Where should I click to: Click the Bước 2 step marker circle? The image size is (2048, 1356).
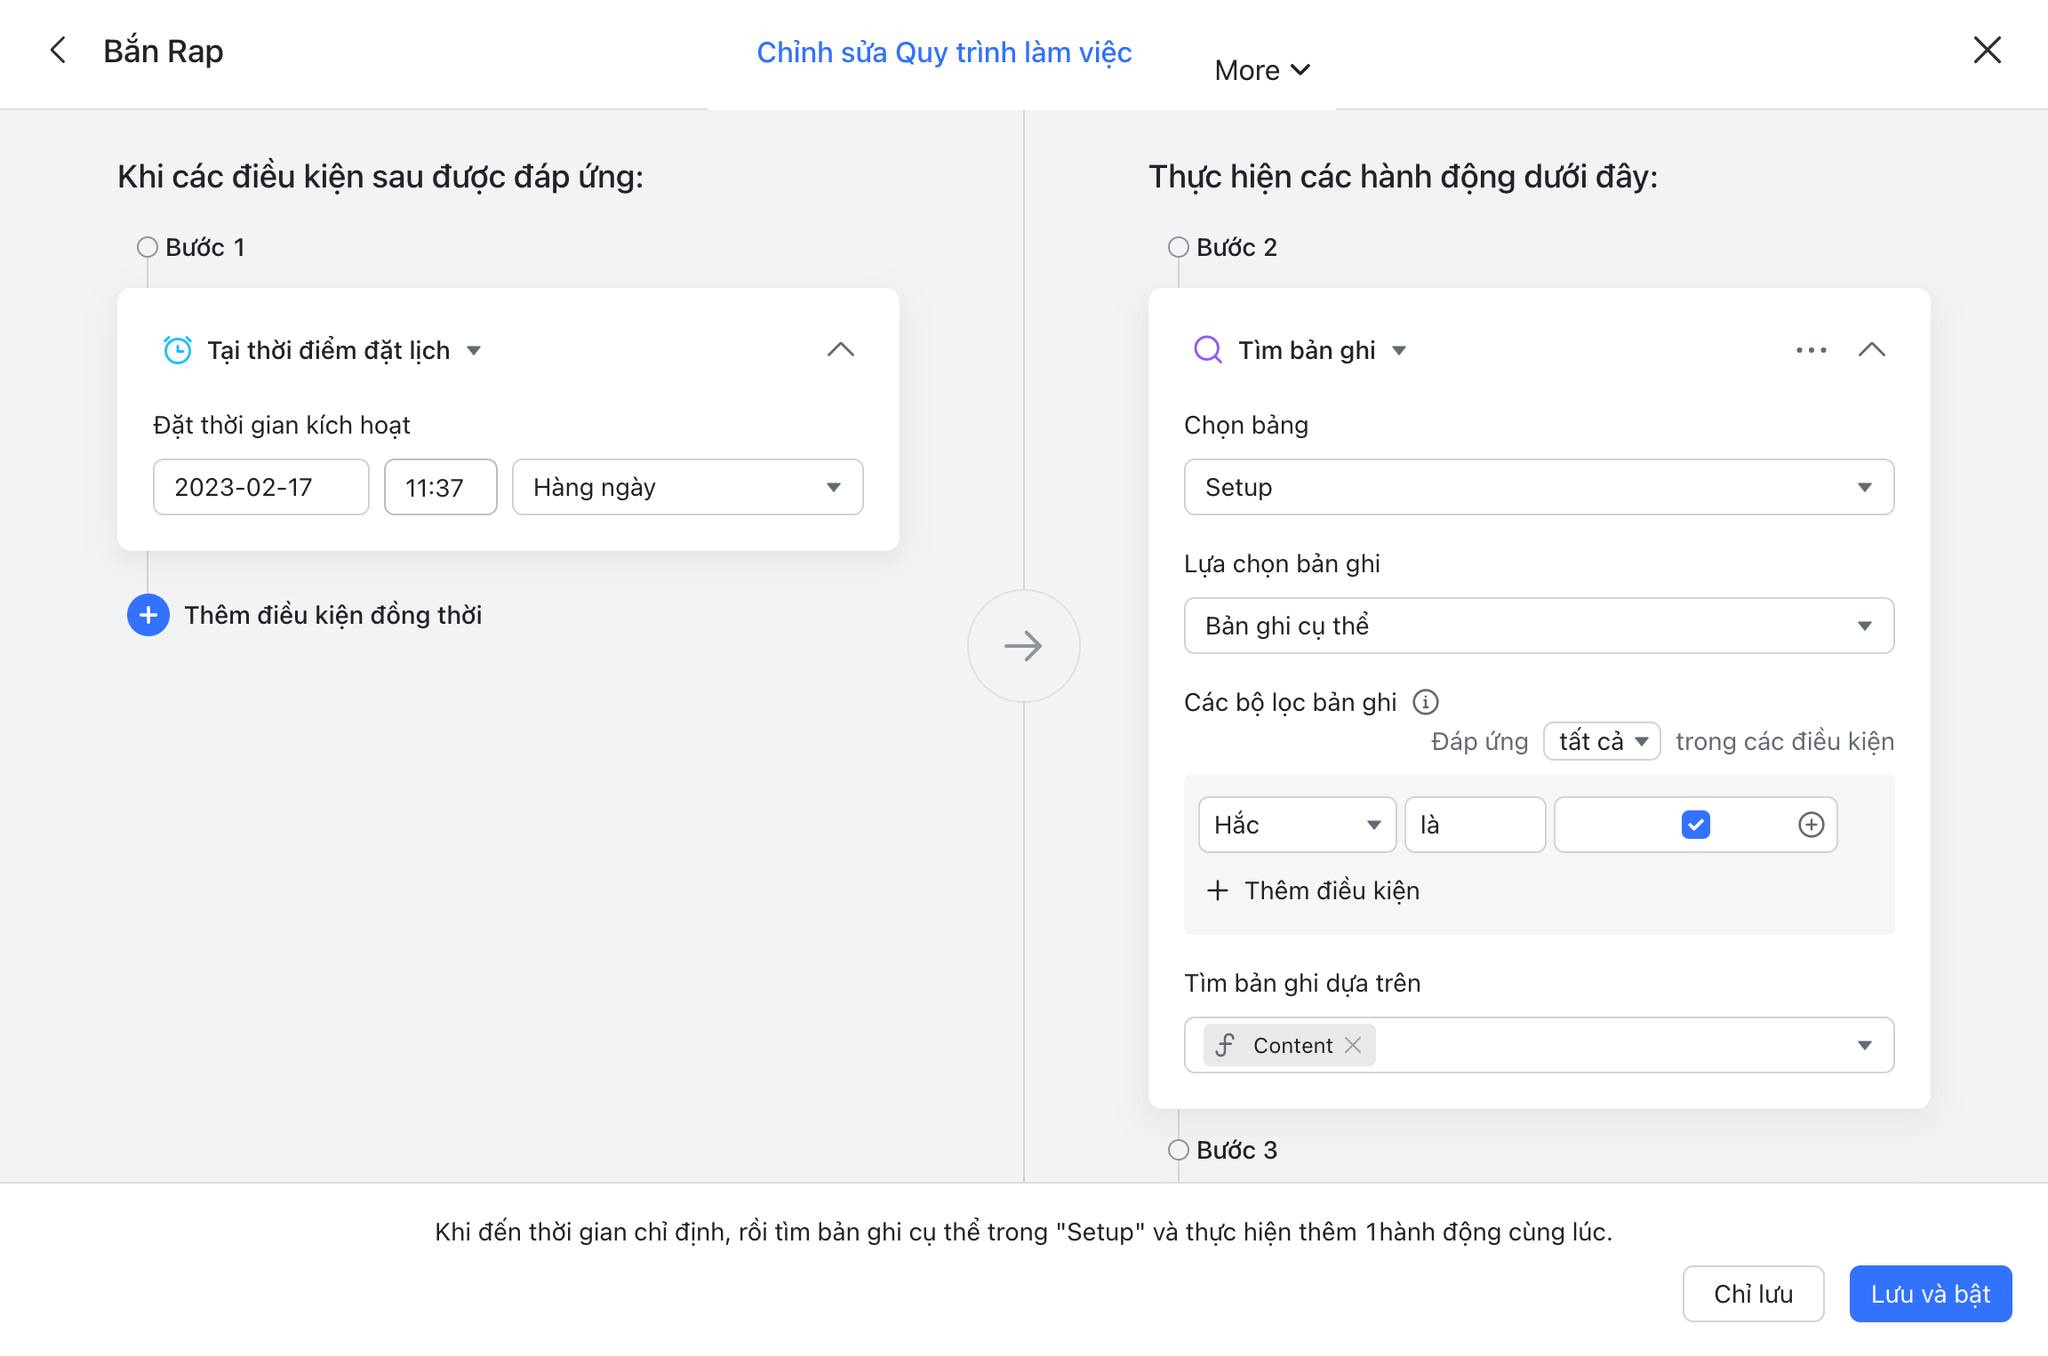[x=1178, y=247]
